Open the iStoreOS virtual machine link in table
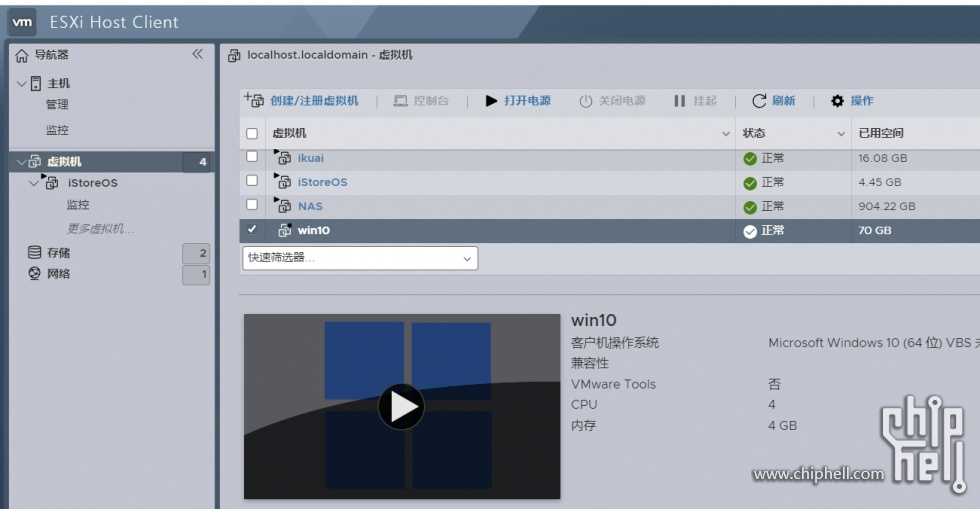The image size is (980, 509). tap(322, 182)
